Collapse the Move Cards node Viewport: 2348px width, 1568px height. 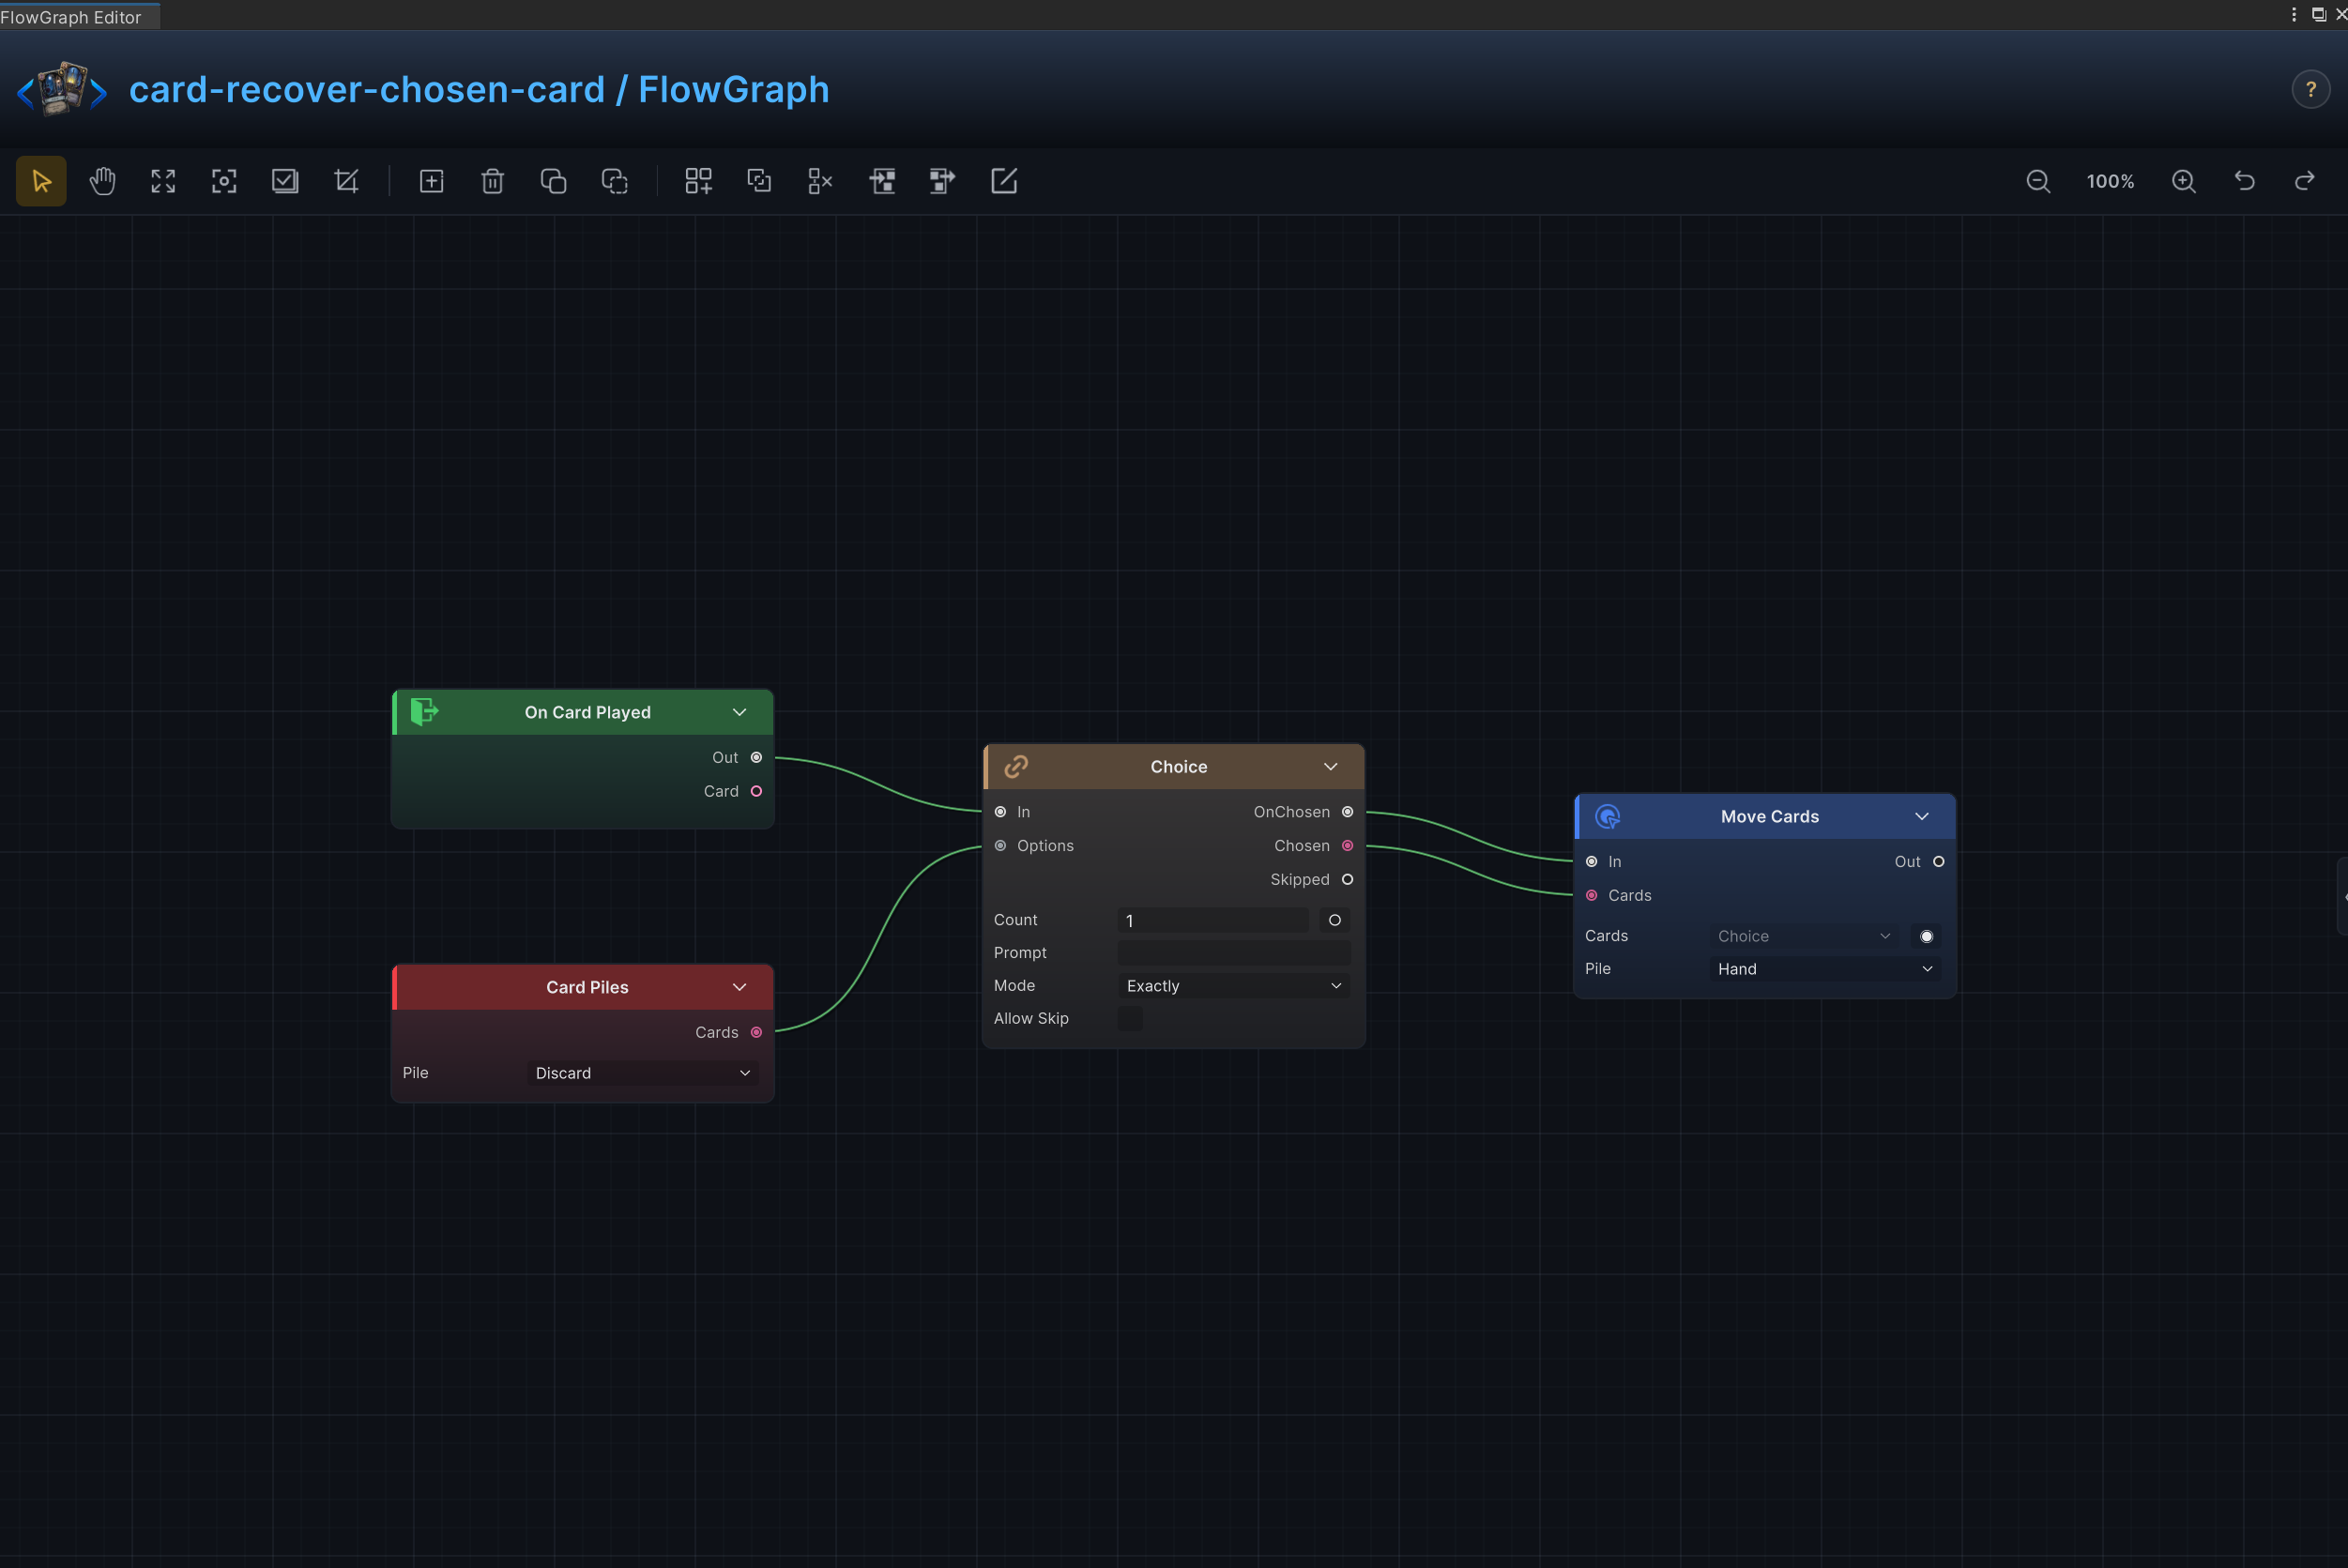tap(1922, 817)
